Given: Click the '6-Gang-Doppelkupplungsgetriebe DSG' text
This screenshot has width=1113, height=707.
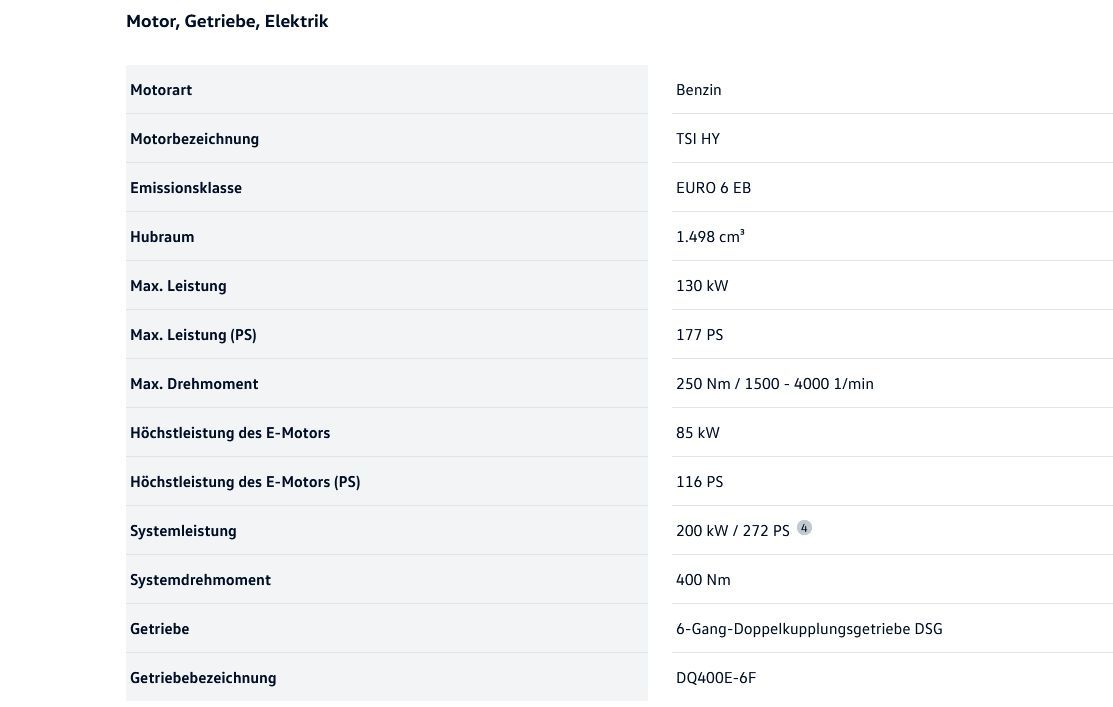Looking at the screenshot, I should pyautogui.click(x=809, y=629).
